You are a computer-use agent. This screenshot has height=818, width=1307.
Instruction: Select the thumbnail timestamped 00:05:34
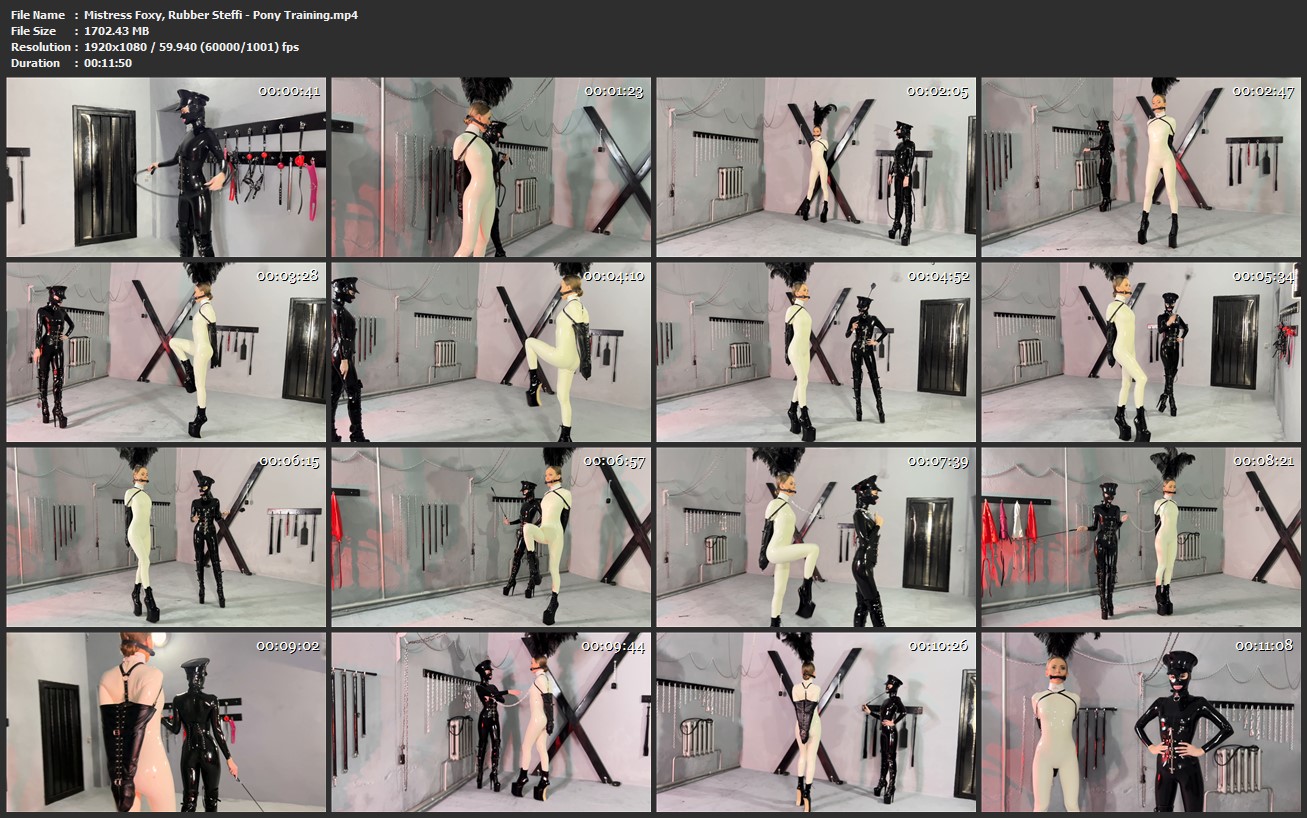coord(1141,352)
